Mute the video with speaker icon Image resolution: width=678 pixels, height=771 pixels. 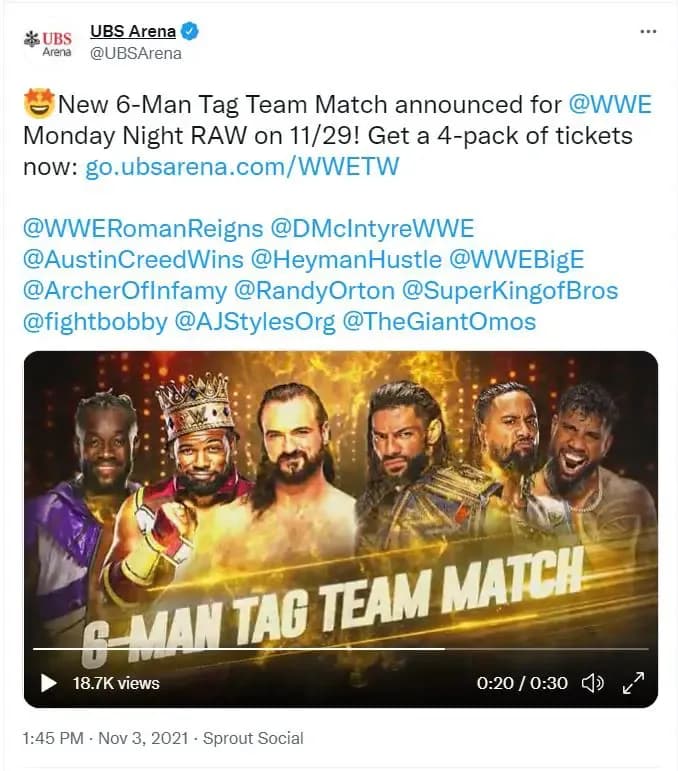click(593, 683)
